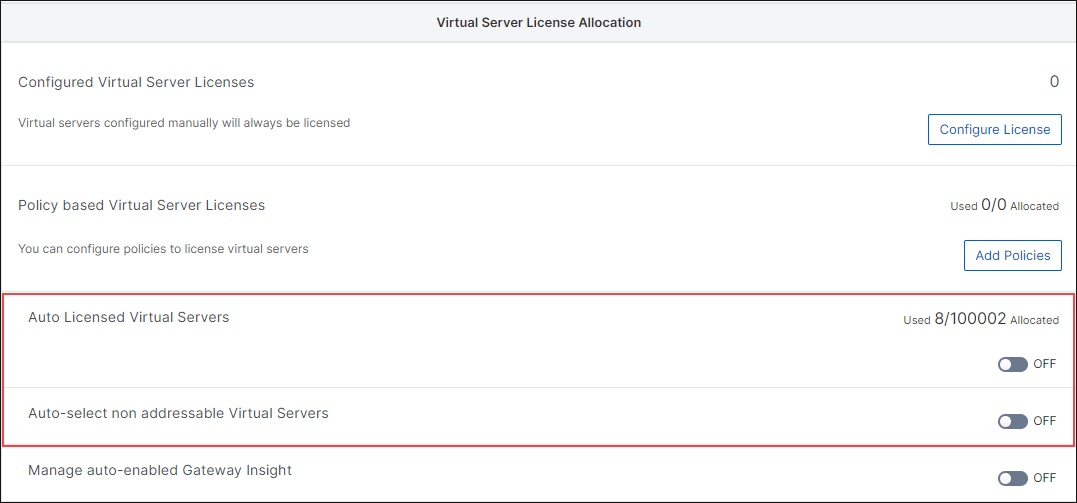Click the Policy based Virtual Server Licenses label

click(x=141, y=205)
